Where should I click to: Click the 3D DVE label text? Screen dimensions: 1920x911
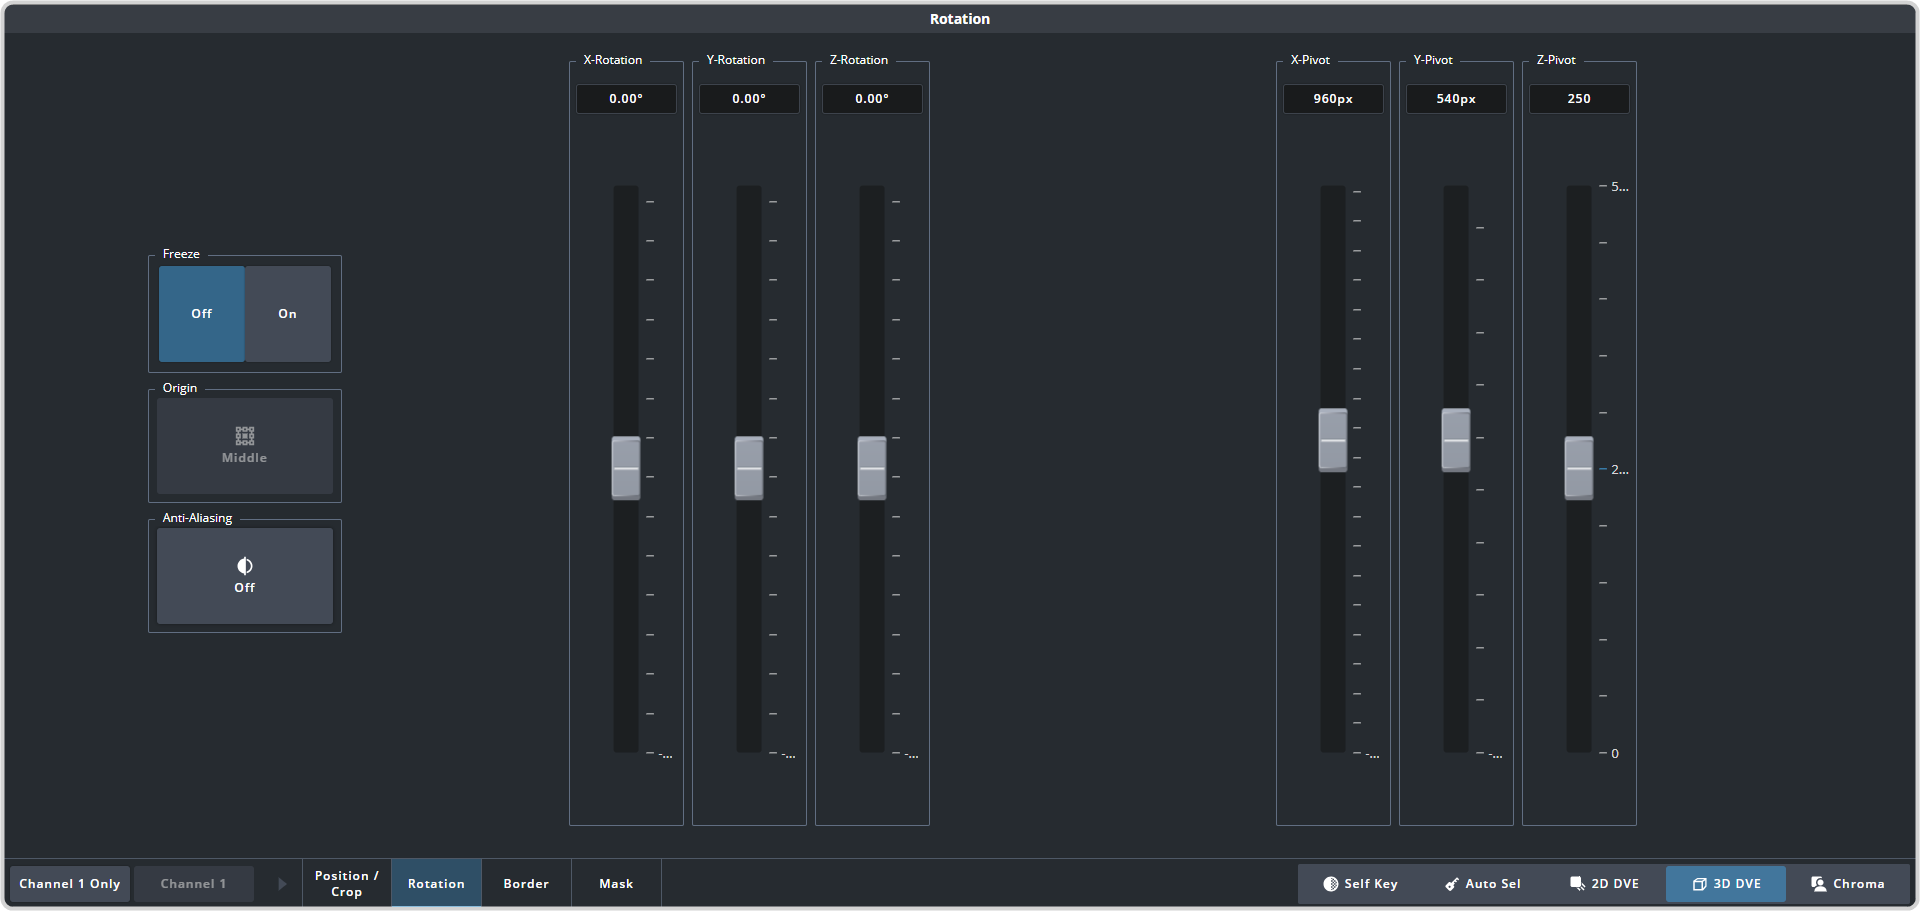coord(1737,884)
